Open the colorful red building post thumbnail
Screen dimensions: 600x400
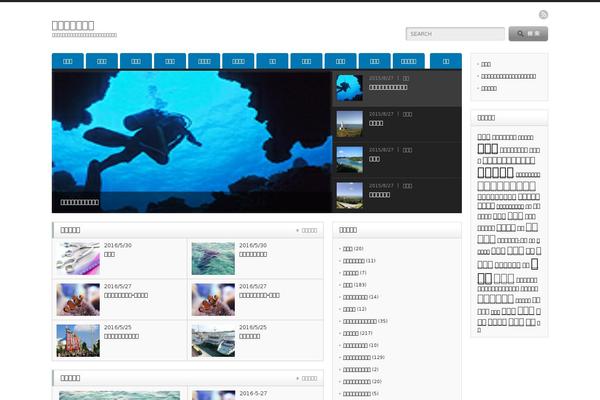point(78,341)
